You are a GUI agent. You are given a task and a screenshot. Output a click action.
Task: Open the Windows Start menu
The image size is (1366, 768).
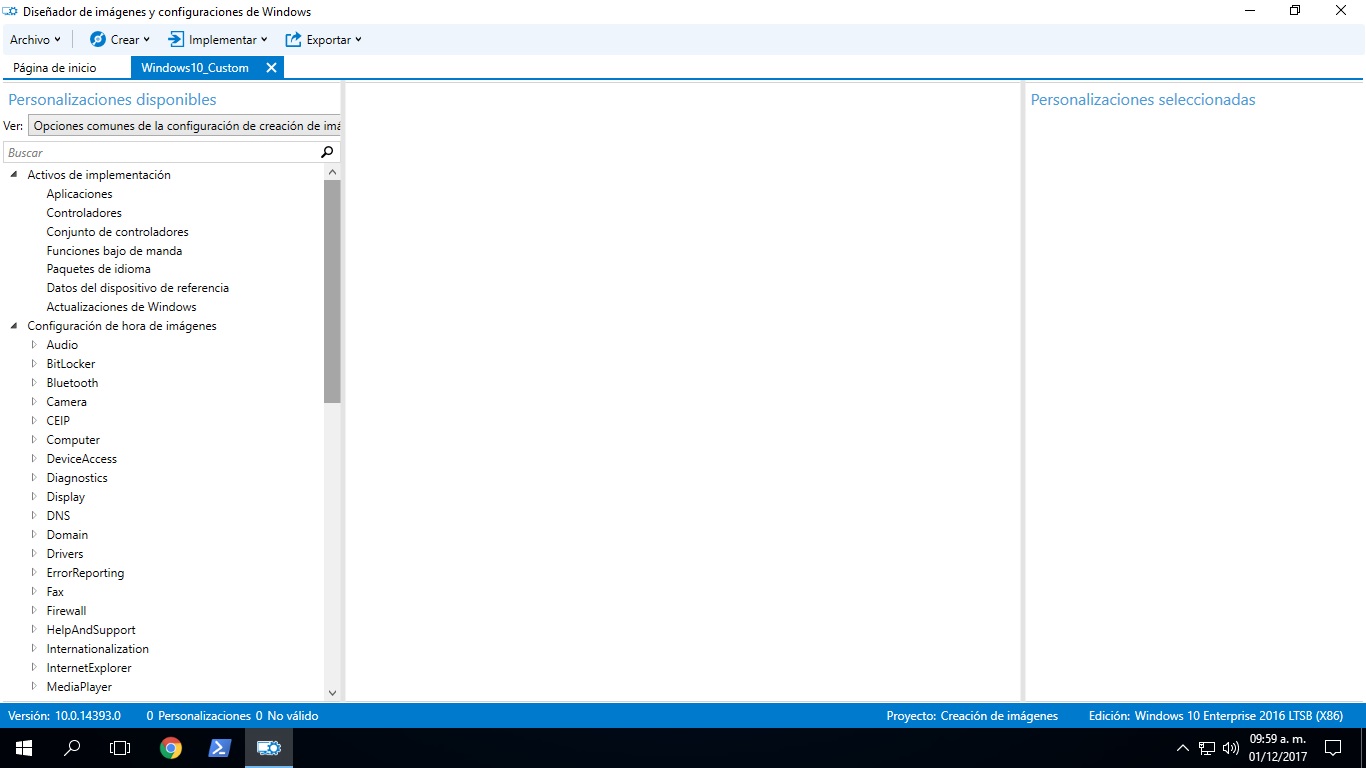click(x=24, y=748)
